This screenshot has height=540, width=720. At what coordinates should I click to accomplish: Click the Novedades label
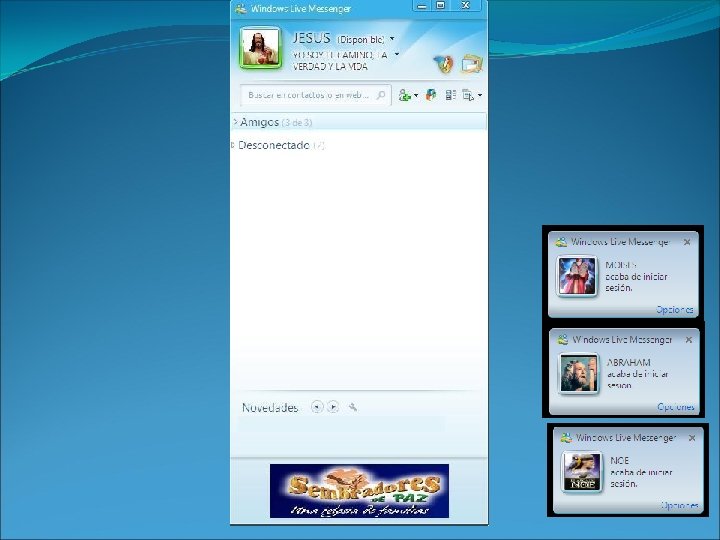tap(270, 408)
